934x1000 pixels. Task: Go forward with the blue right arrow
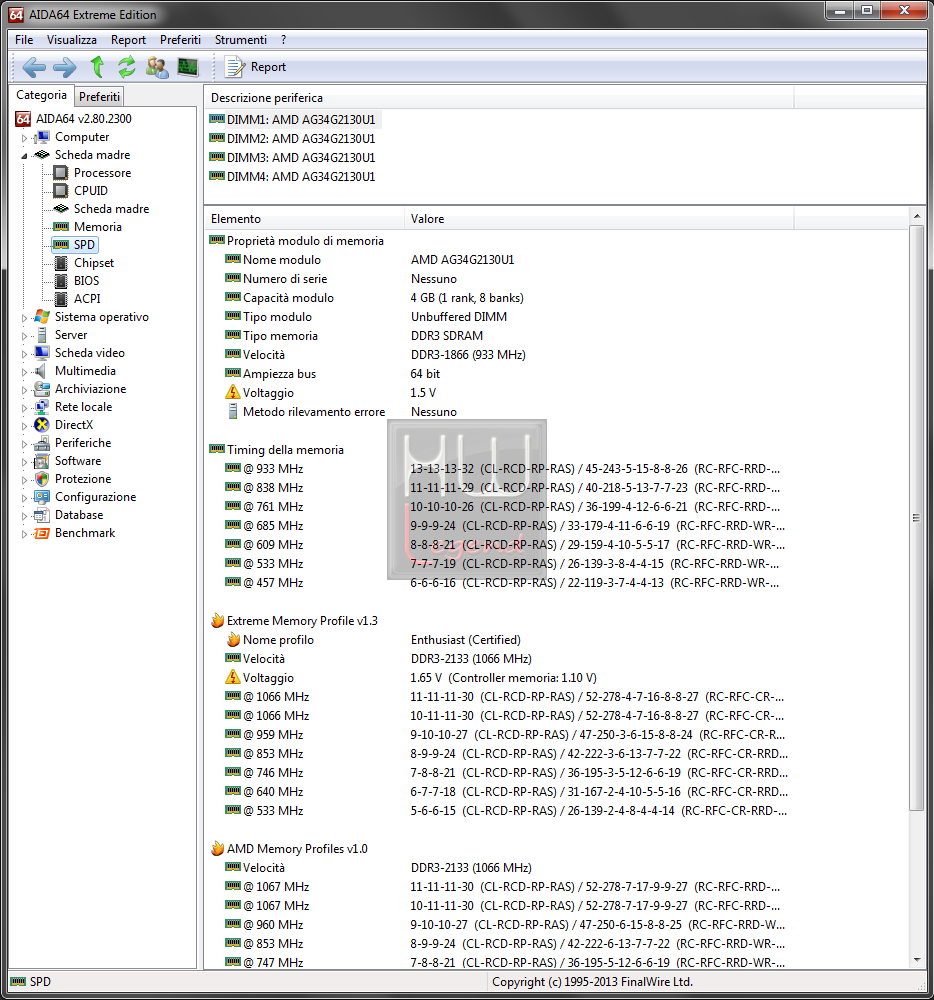tap(64, 67)
